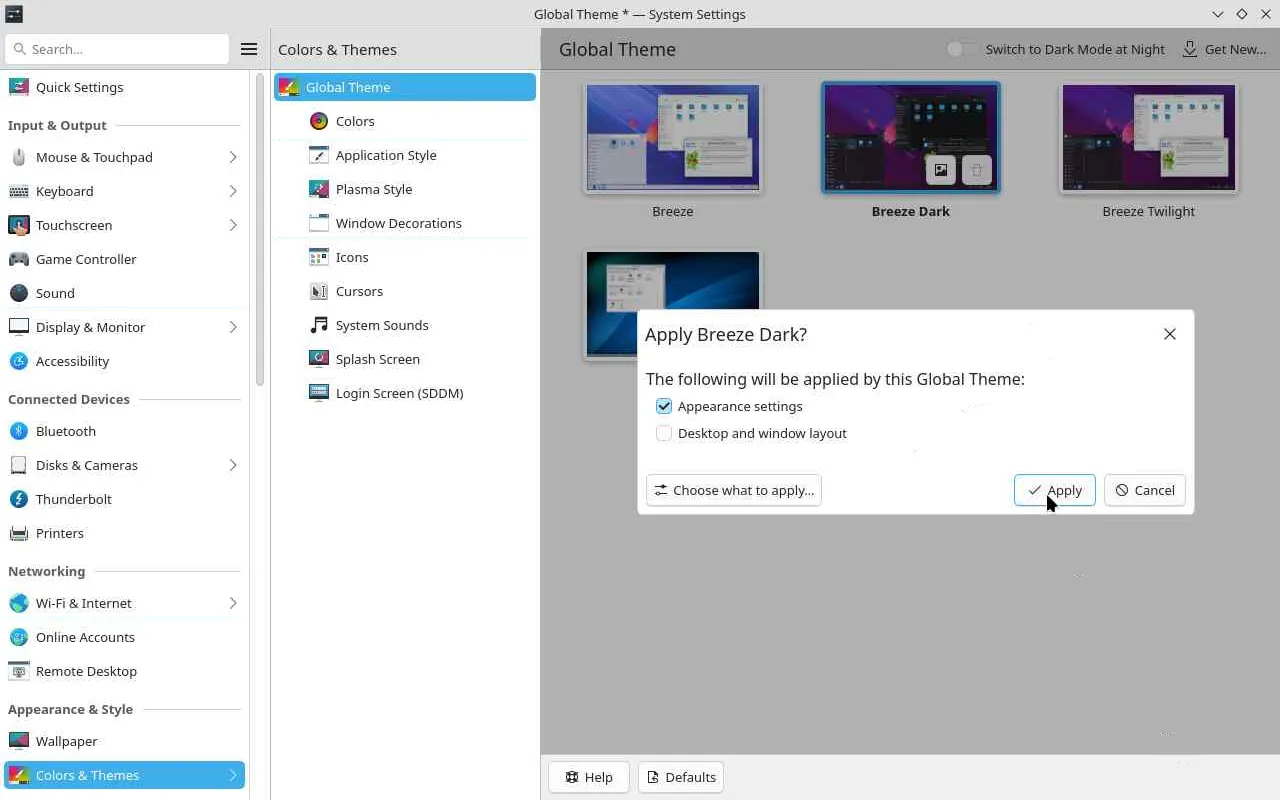Viewport: 1280px width, 800px height.
Task: Click the Help button
Action: point(588,777)
